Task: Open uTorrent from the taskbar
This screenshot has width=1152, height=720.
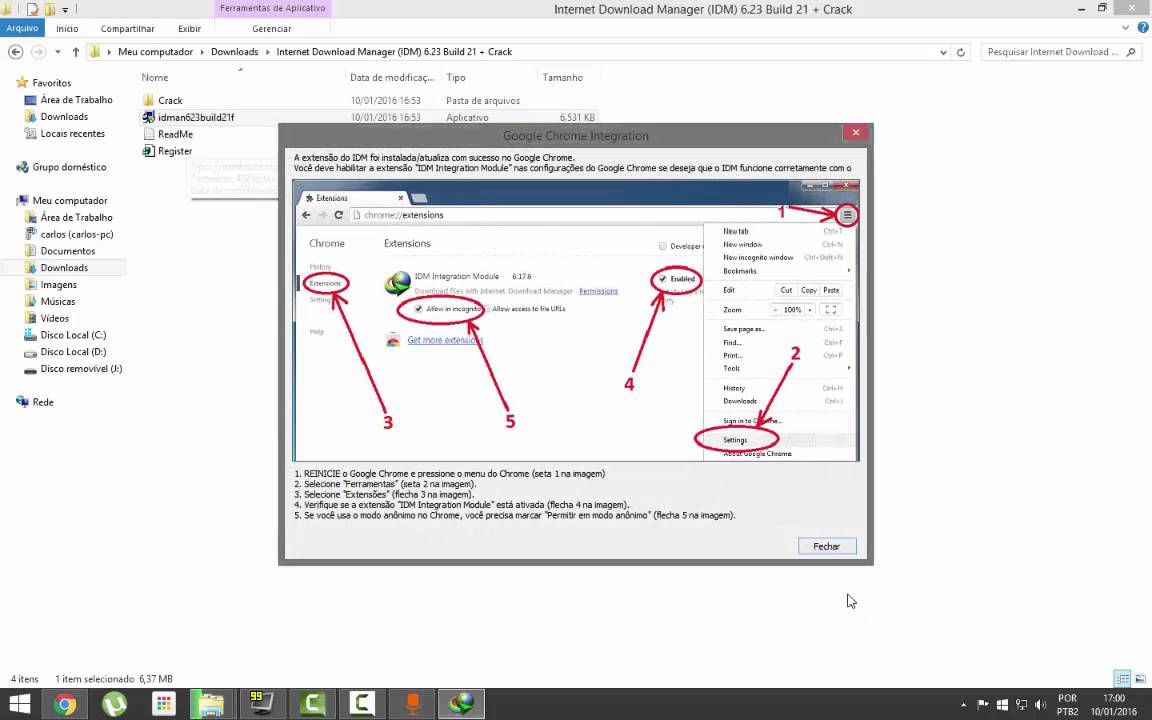Action: pyautogui.click(x=114, y=705)
